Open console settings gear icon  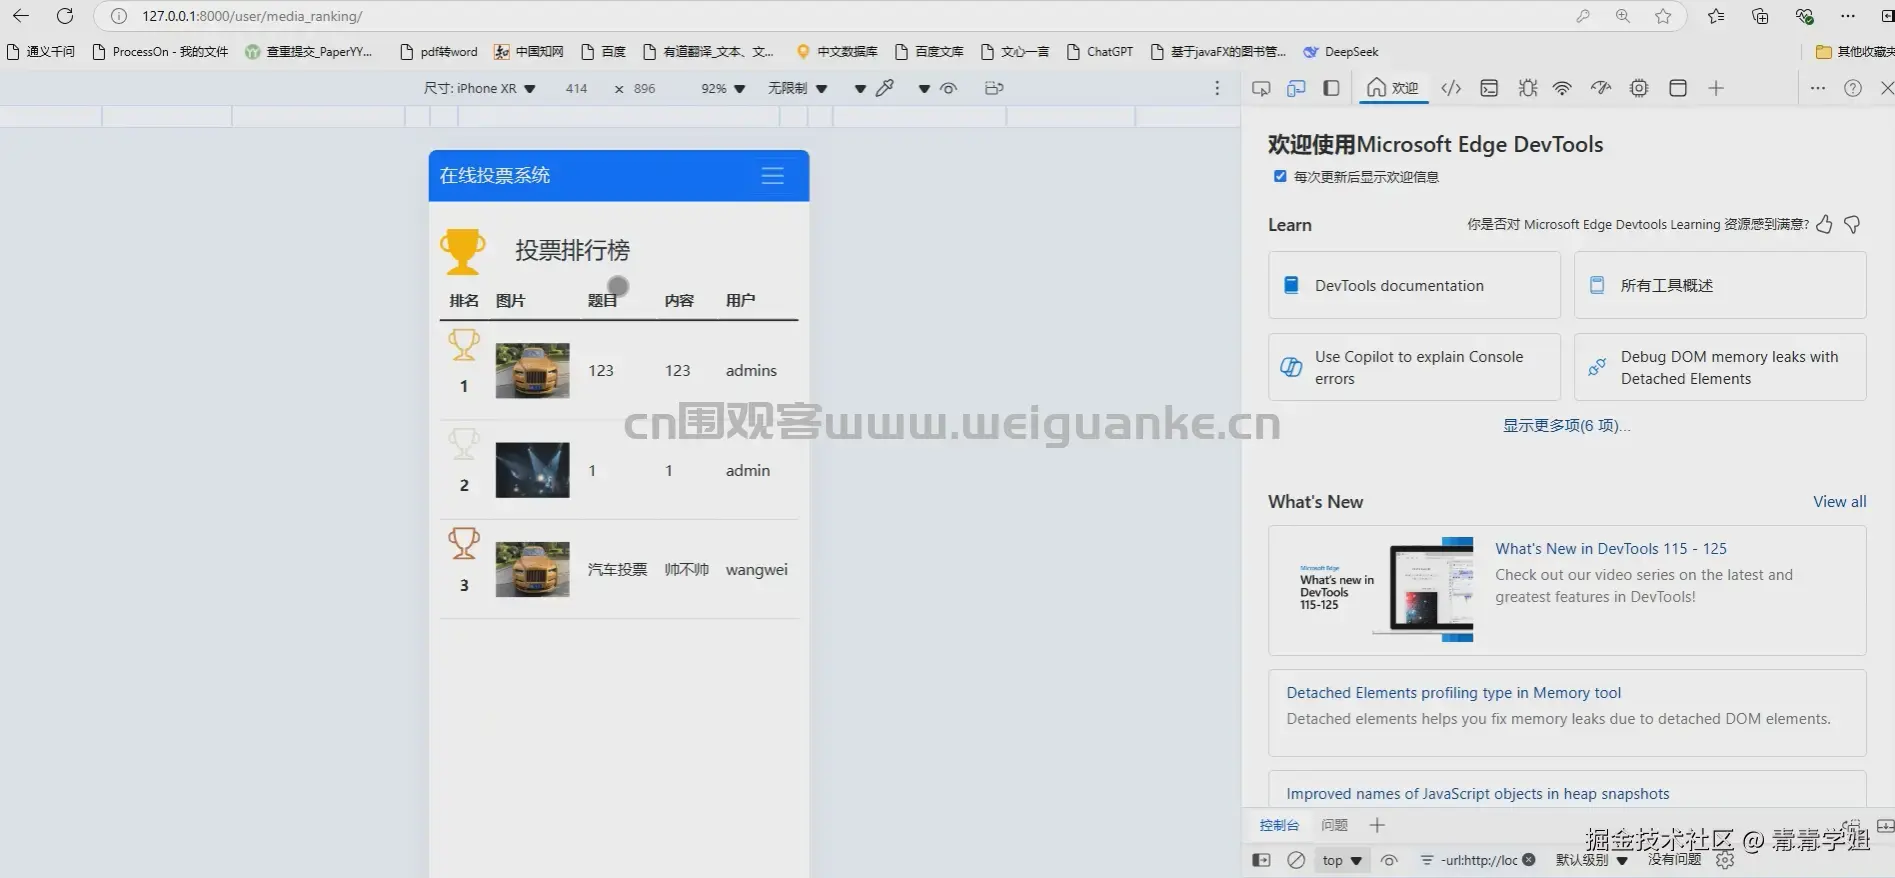pyautogui.click(x=1725, y=860)
